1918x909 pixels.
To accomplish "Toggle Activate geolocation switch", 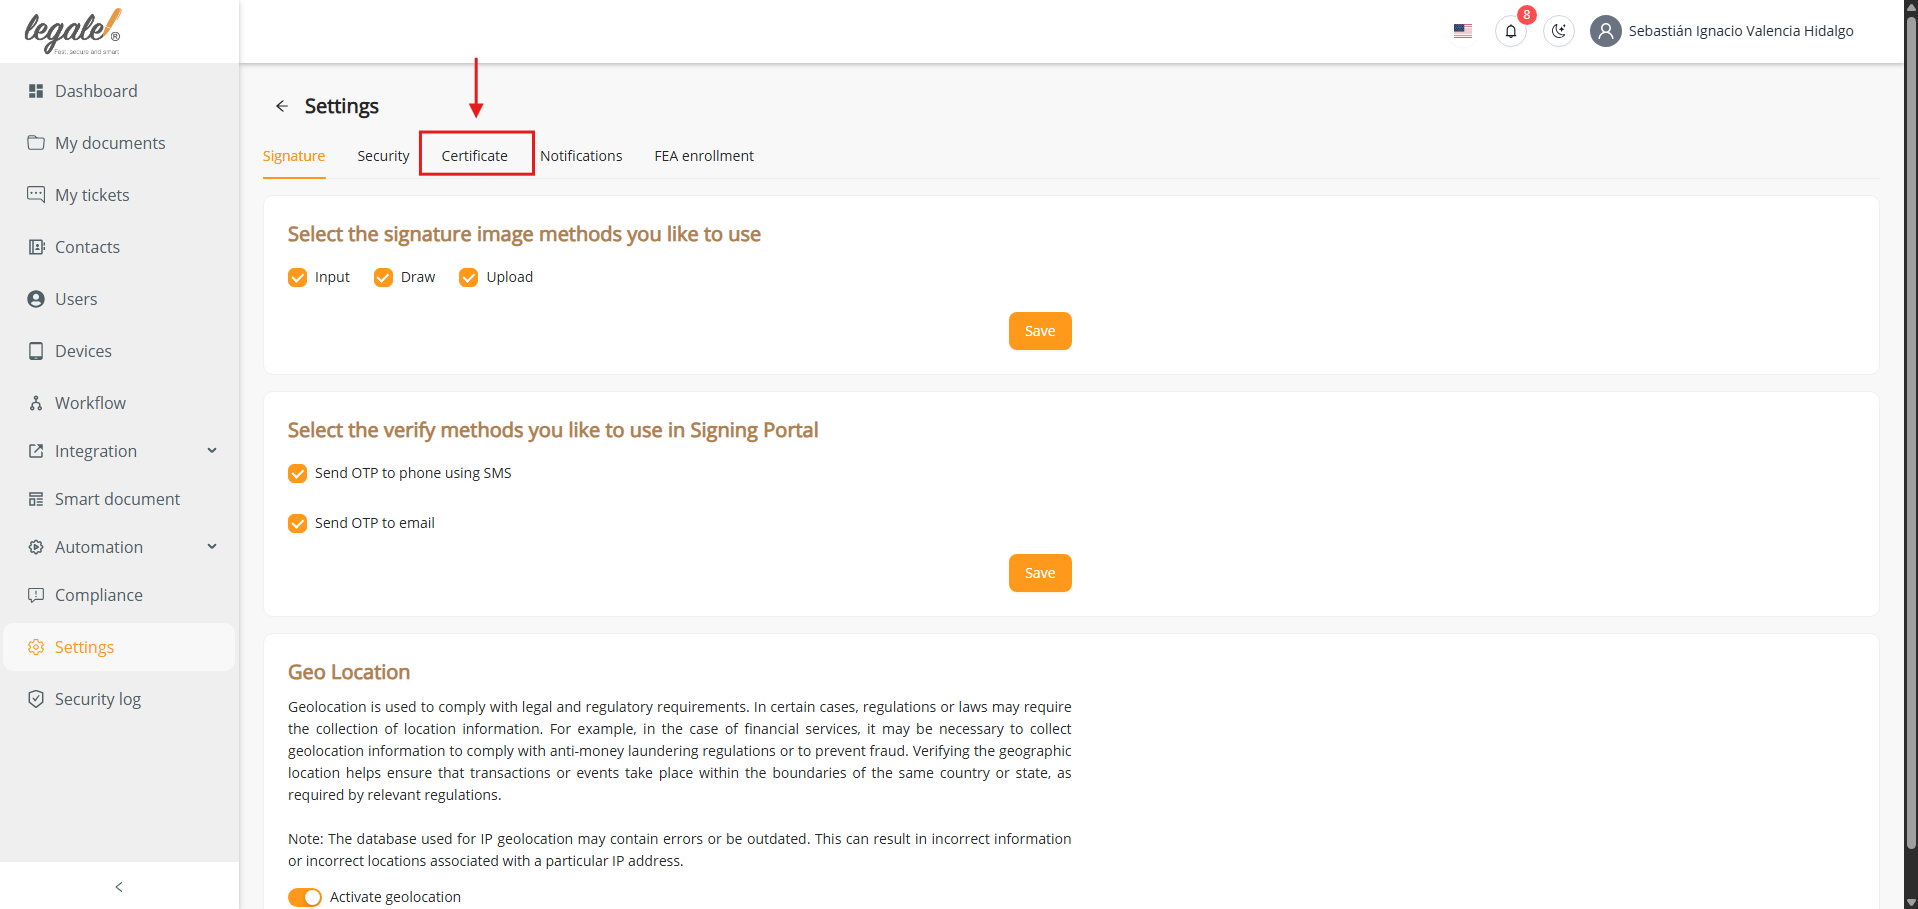I will (x=305, y=897).
